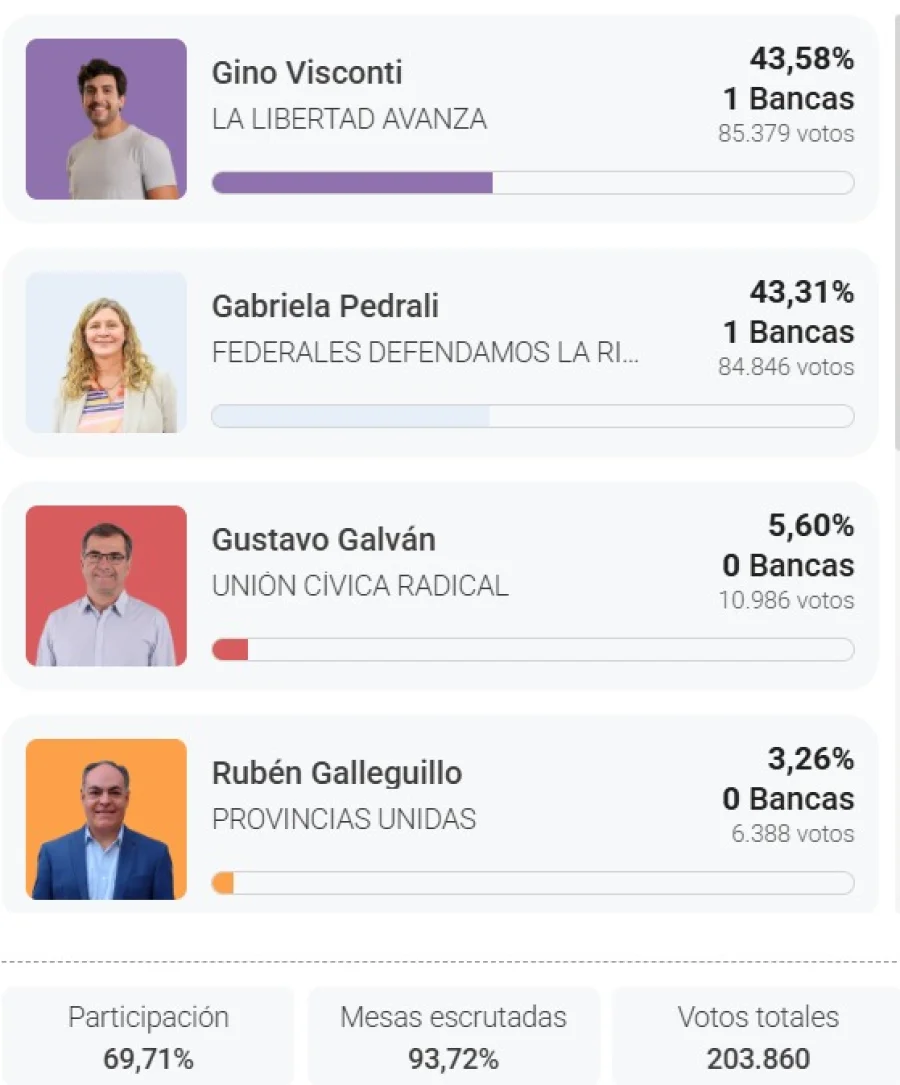Click Rubén Galleguillo's candidate photo
The width and height of the screenshot is (900, 1085).
[106, 818]
